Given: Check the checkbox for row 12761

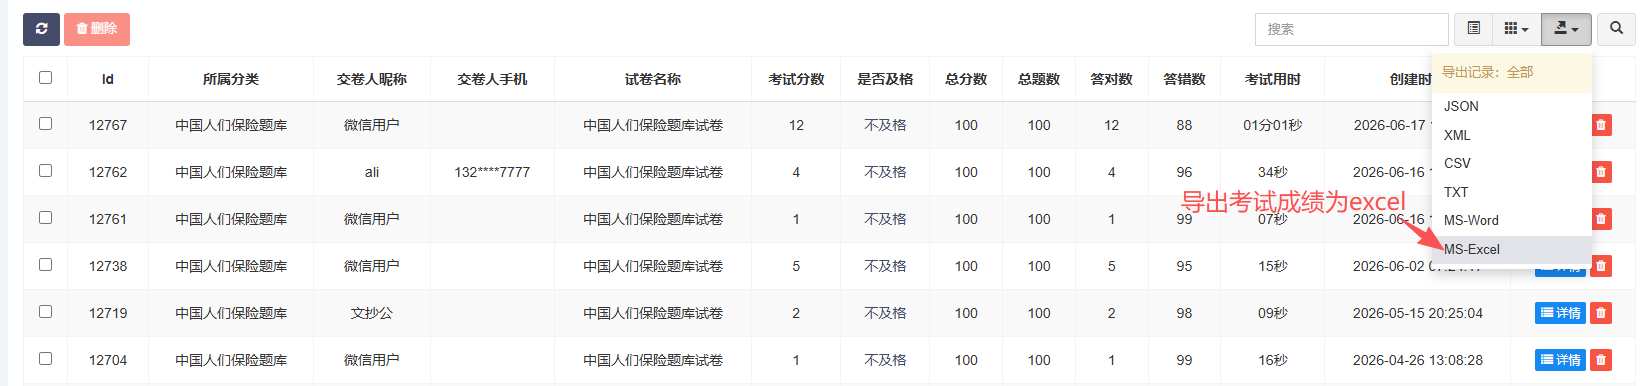Looking at the screenshot, I should tap(45, 217).
